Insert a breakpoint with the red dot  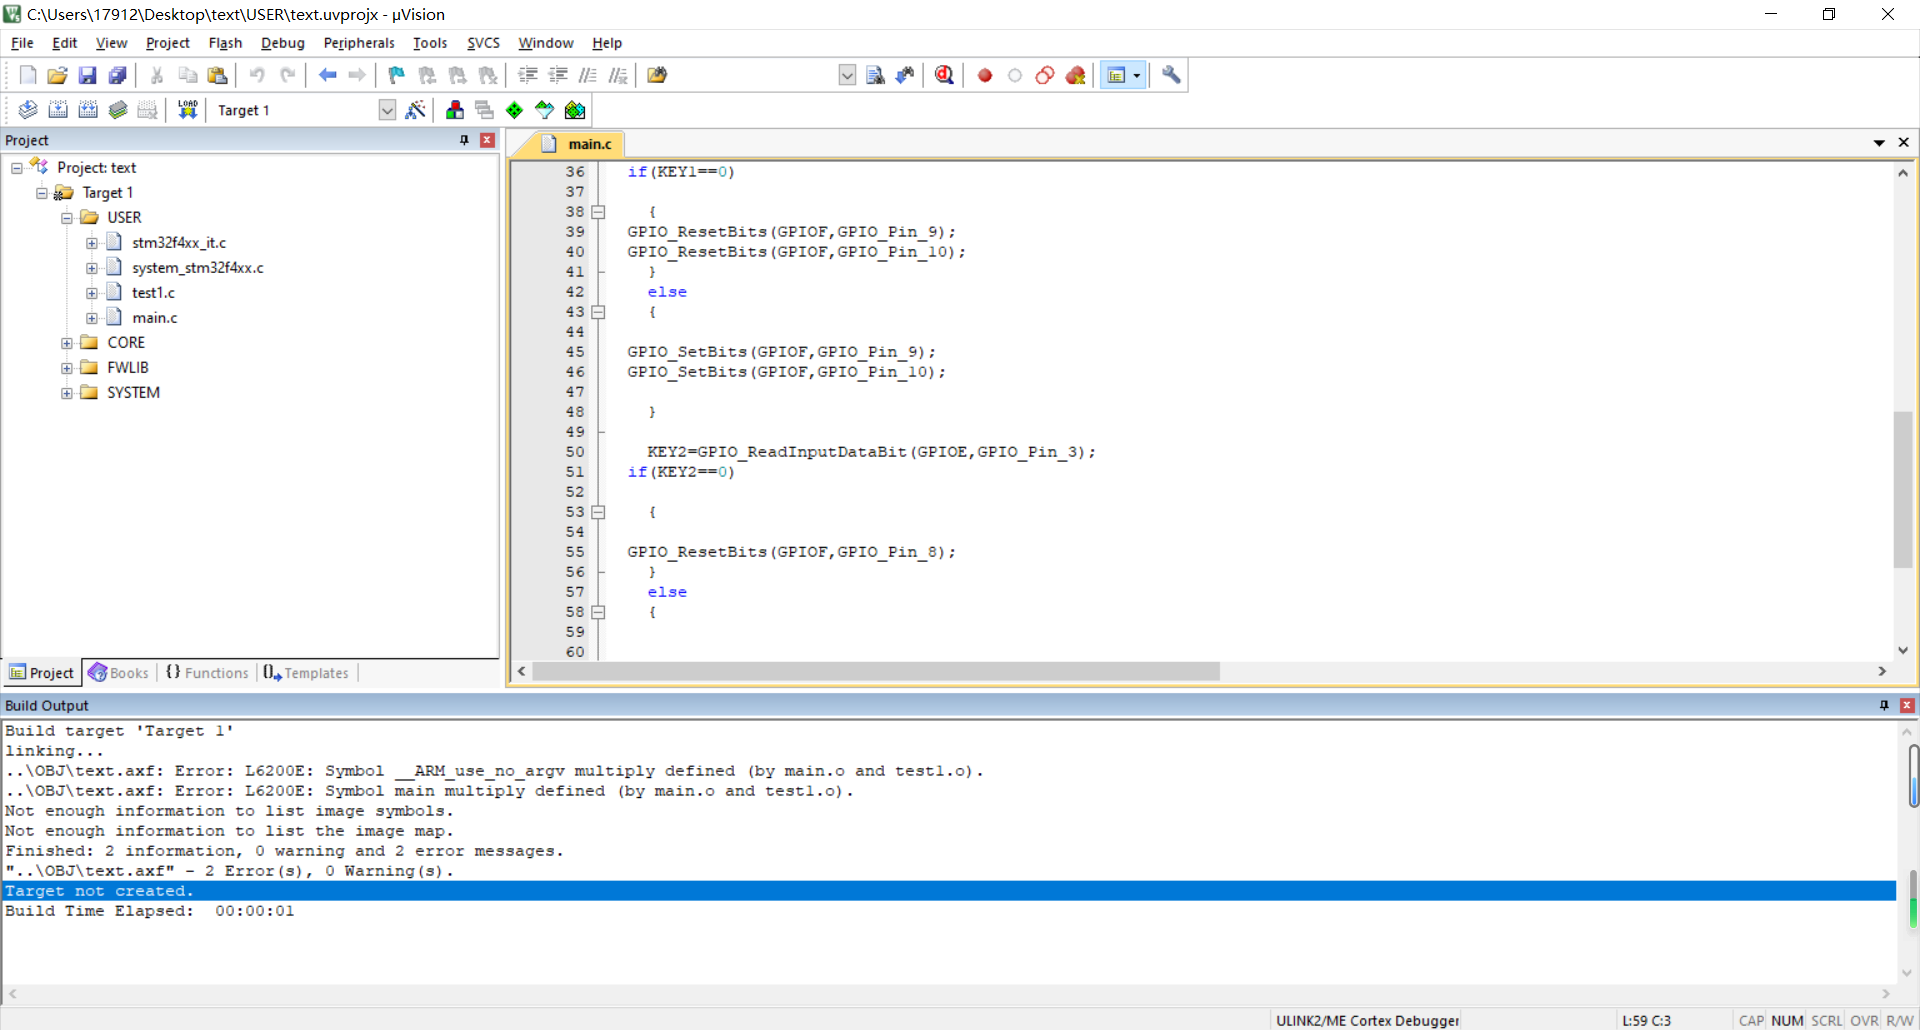pos(985,75)
